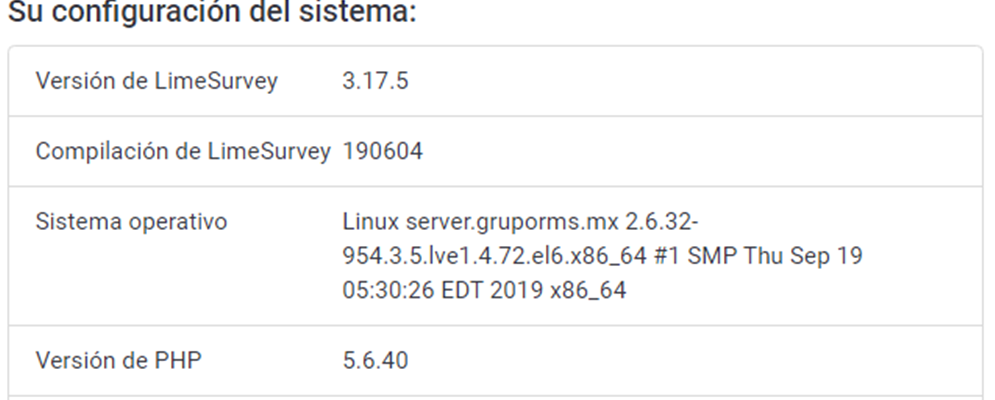Click the "Compilación de LimeSurvey" label
Viewport: 995px width, 400px height.
click(x=183, y=152)
